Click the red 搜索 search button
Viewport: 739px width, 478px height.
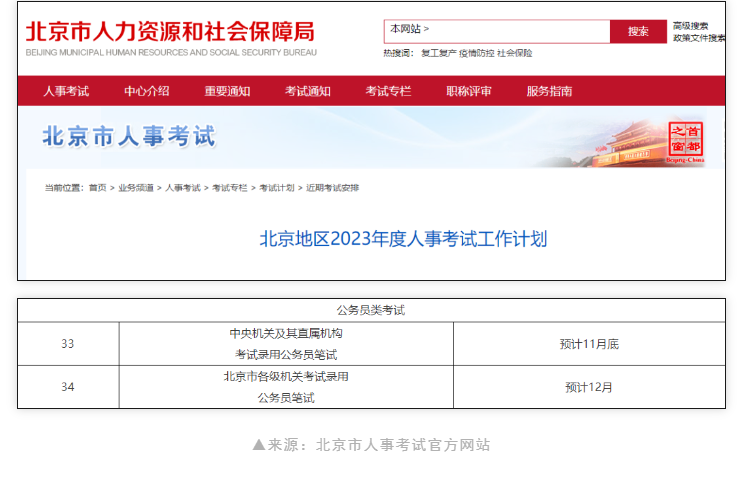point(638,32)
